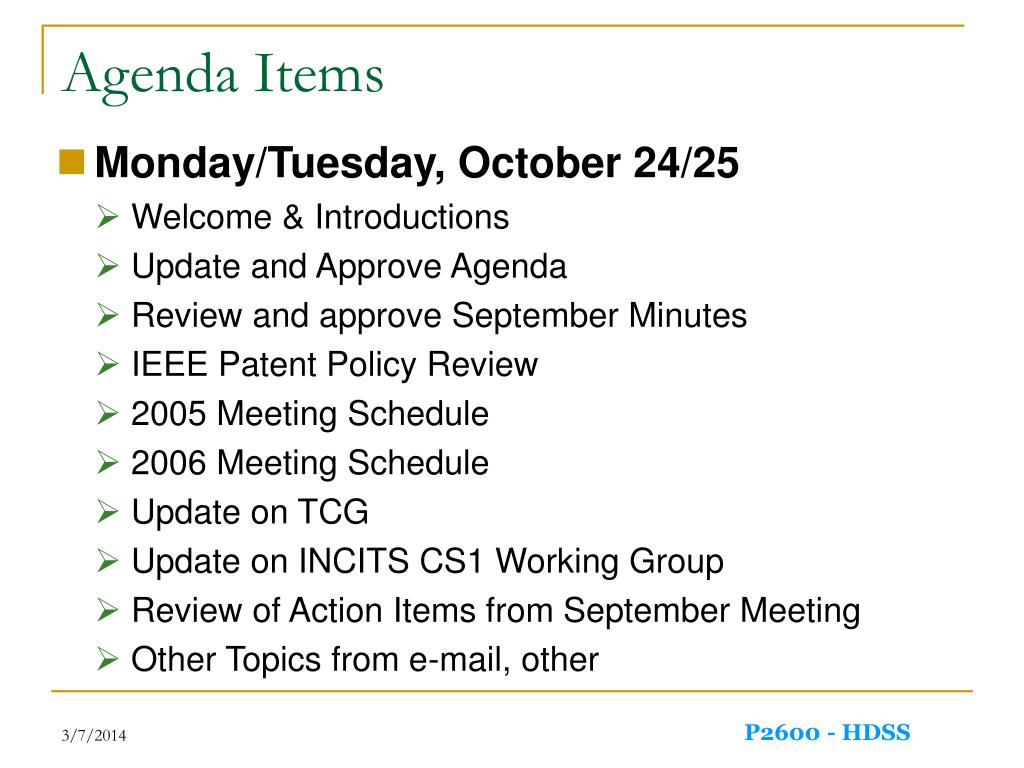1024x768 pixels.
Task: Click arrow bullet before 2006 Meeting Schedule
Action: (x=108, y=462)
